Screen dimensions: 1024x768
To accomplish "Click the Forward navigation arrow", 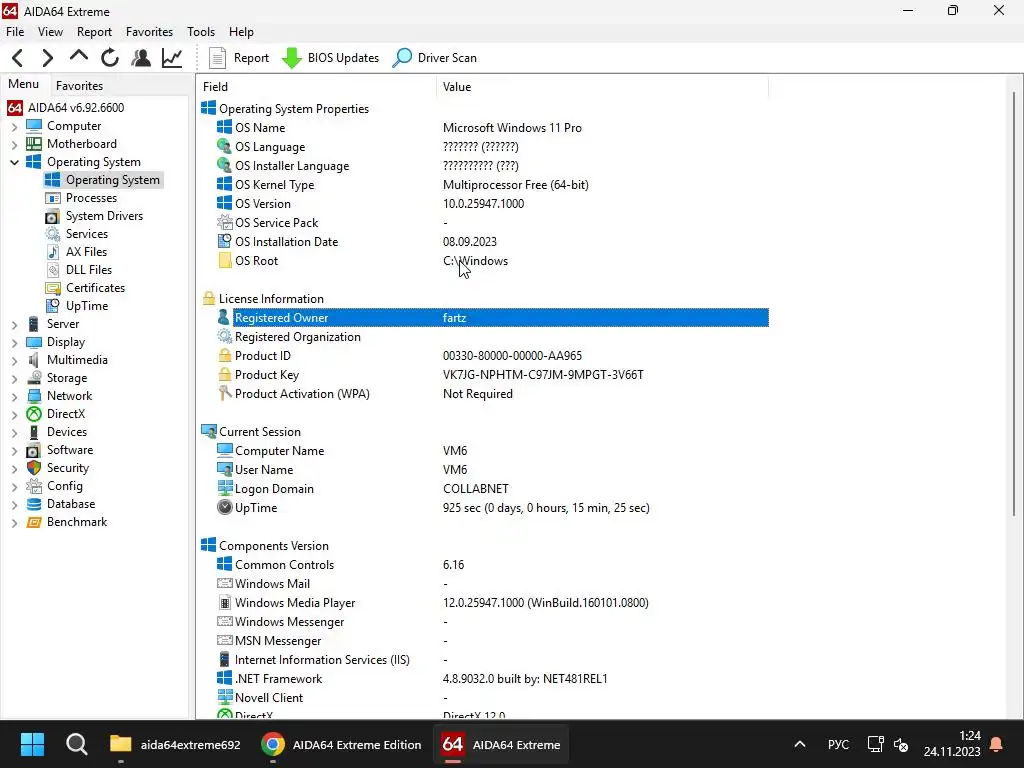I will pyautogui.click(x=47, y=58).
